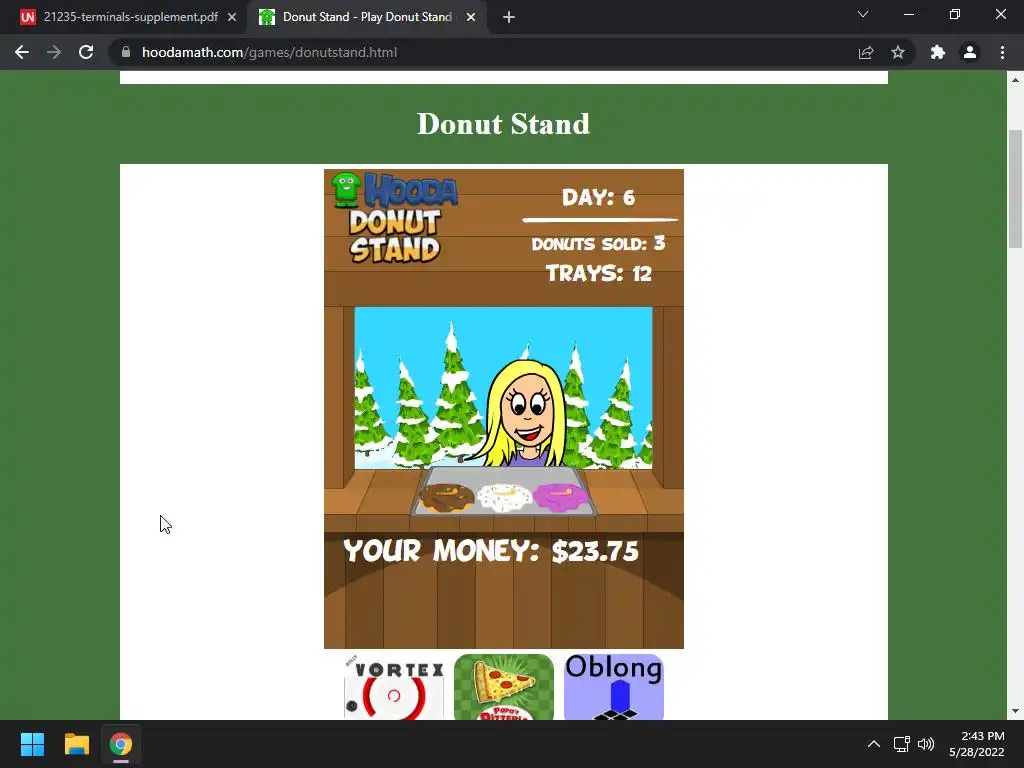Click the share page icon in address bar

click(x=866, y=52)
